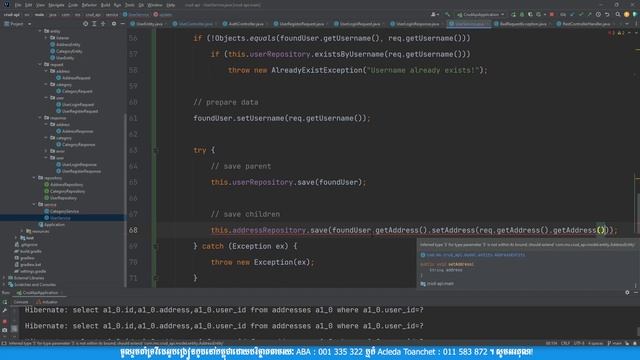
Task: Click the Expand All icon in Project panel
Action: pos(94,24)
